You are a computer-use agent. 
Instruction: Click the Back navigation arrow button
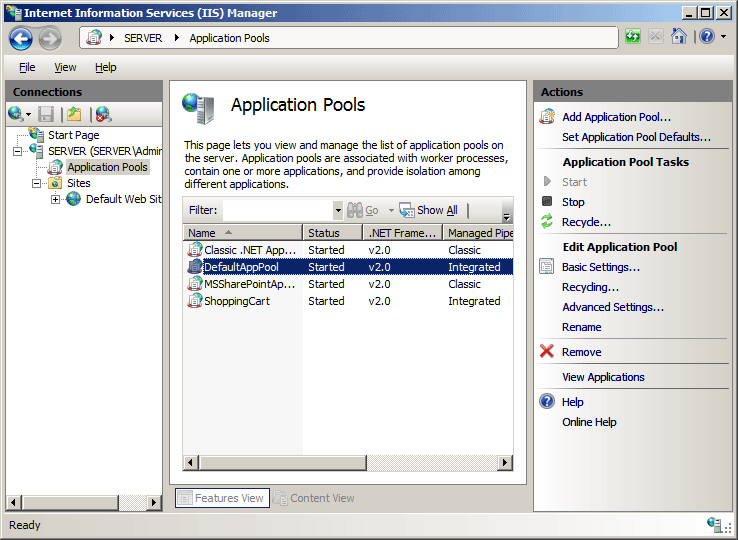(21, 38)
